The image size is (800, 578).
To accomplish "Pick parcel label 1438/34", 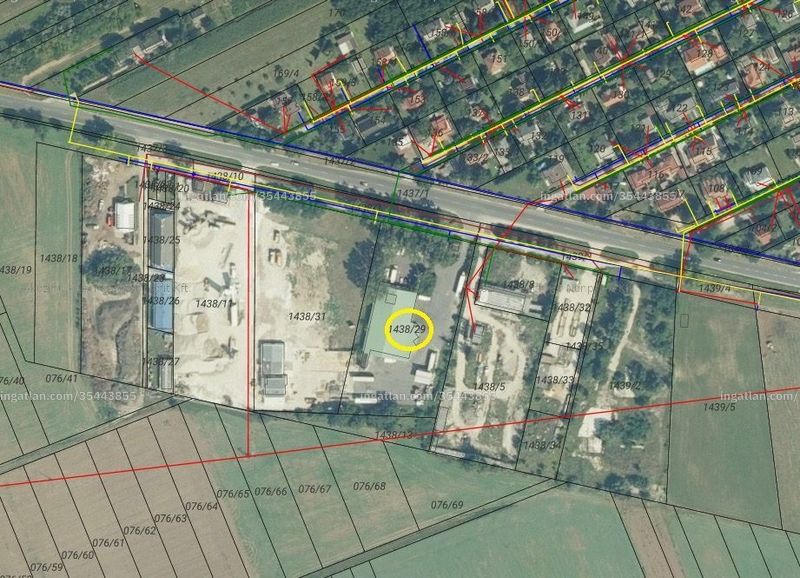I will [x=542, y=445].
